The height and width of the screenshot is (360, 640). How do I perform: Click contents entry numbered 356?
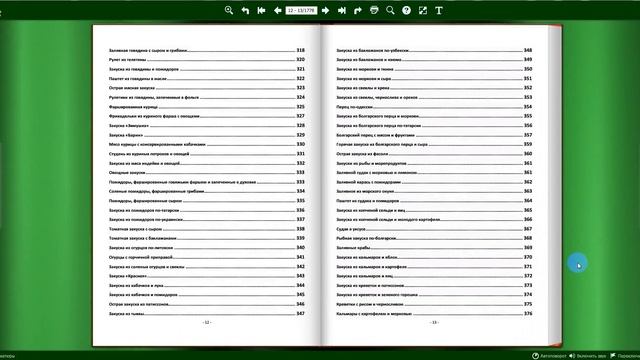[x=434, y=125]
